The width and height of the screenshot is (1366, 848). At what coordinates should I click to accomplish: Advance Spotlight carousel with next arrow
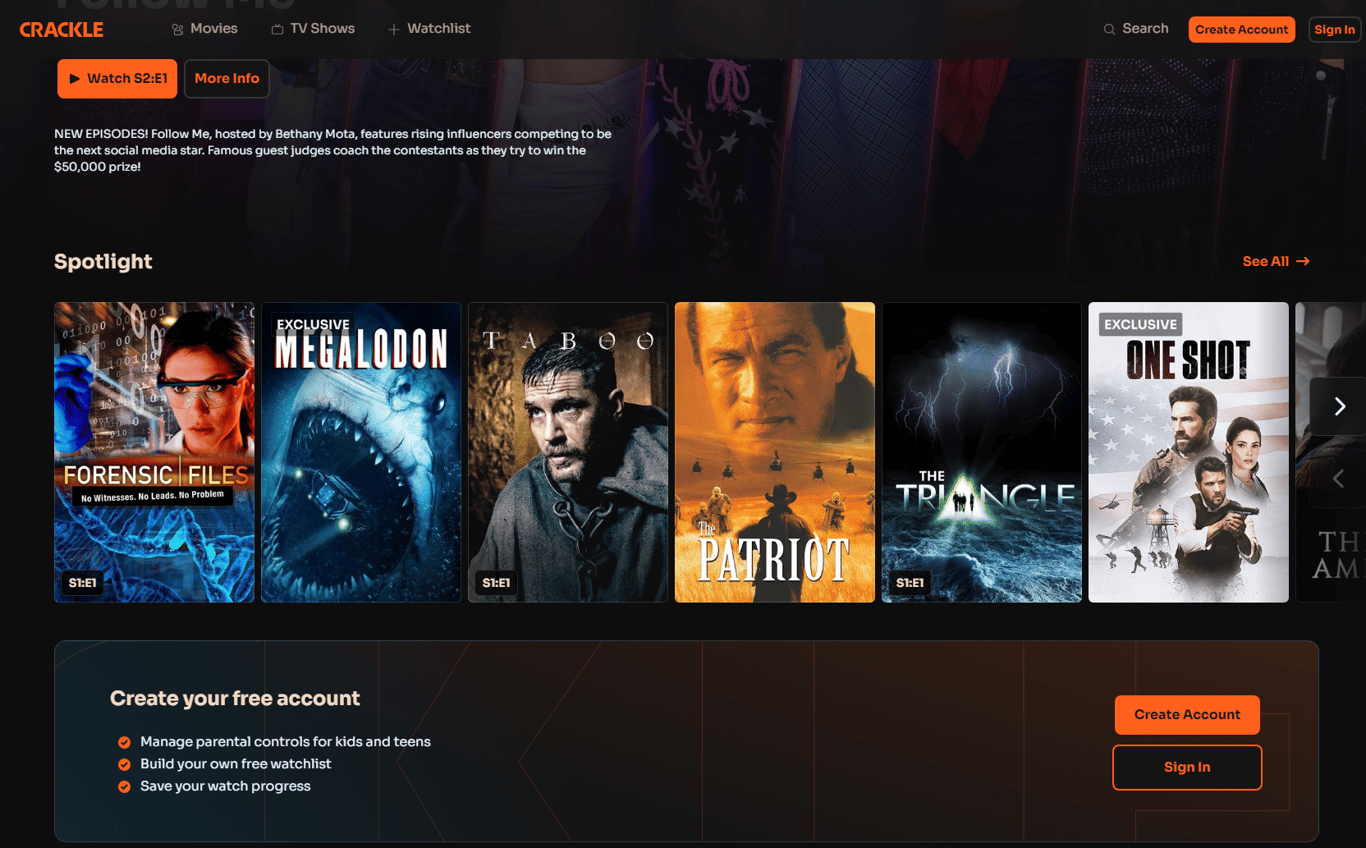pyautogui.click(x=1339, y=406)
